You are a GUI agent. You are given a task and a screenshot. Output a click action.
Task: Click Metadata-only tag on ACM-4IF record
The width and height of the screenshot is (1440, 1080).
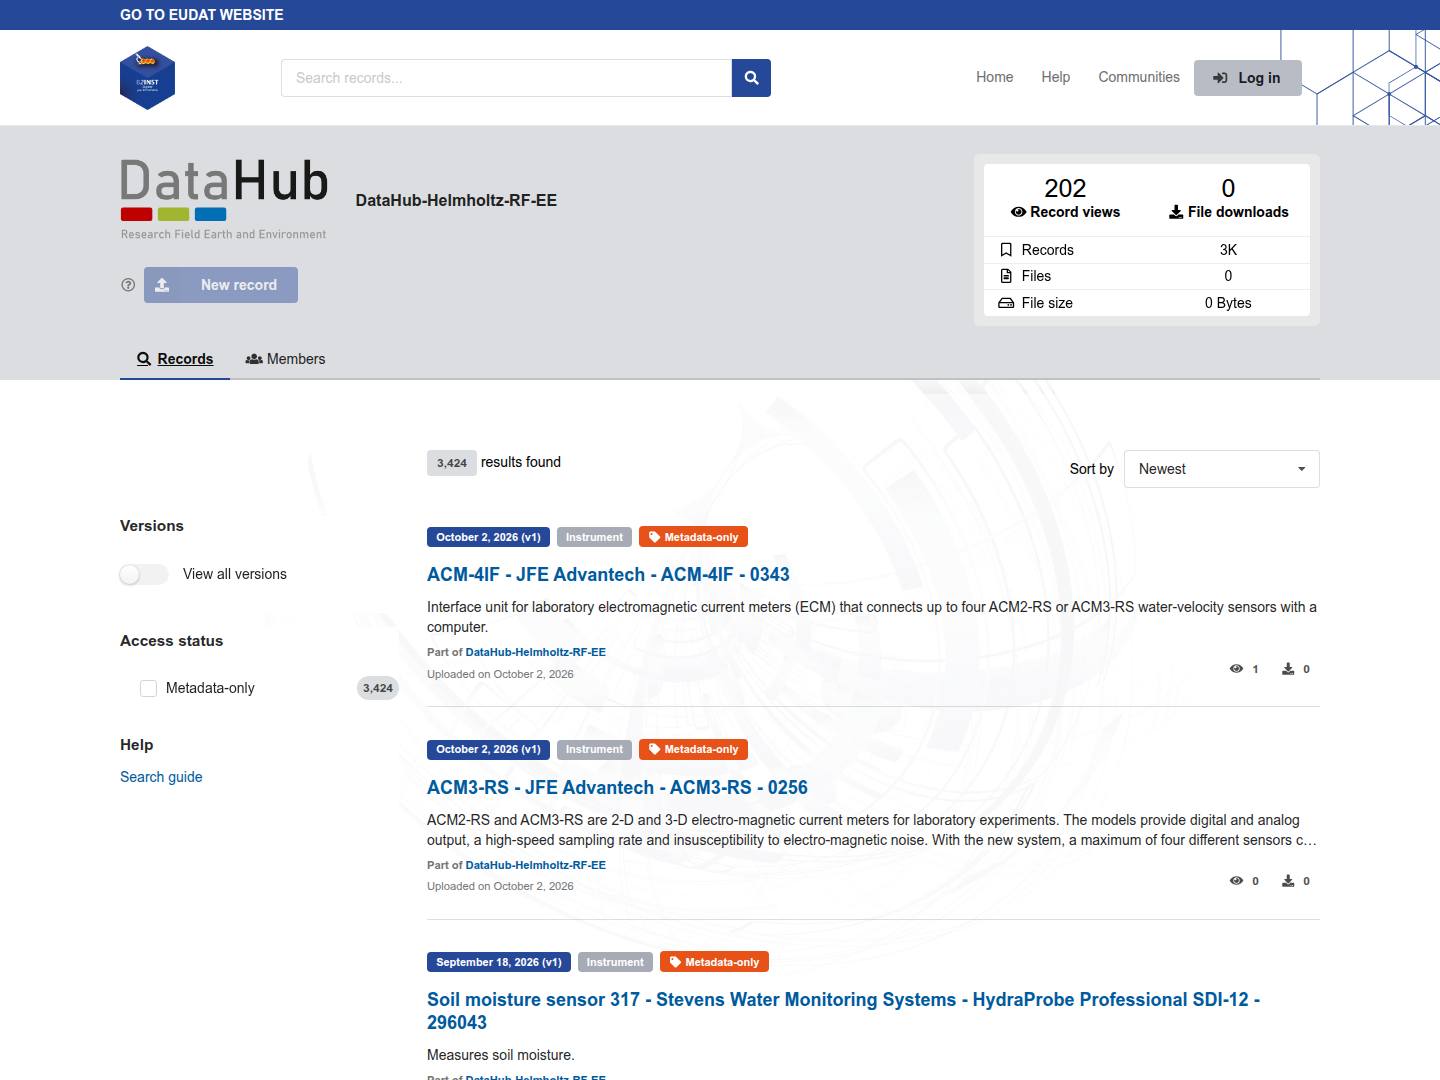(x=693, y=537)
